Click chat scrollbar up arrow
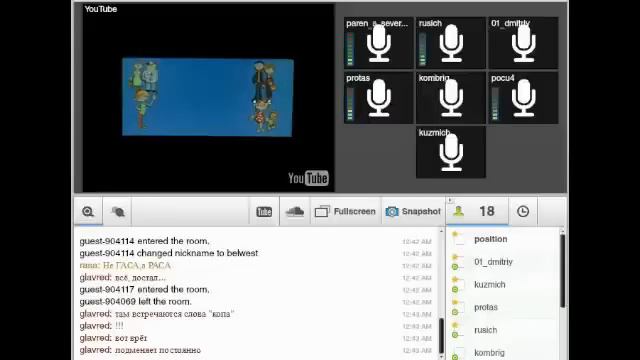Screen dimensions: 640x360 point(441,231)
